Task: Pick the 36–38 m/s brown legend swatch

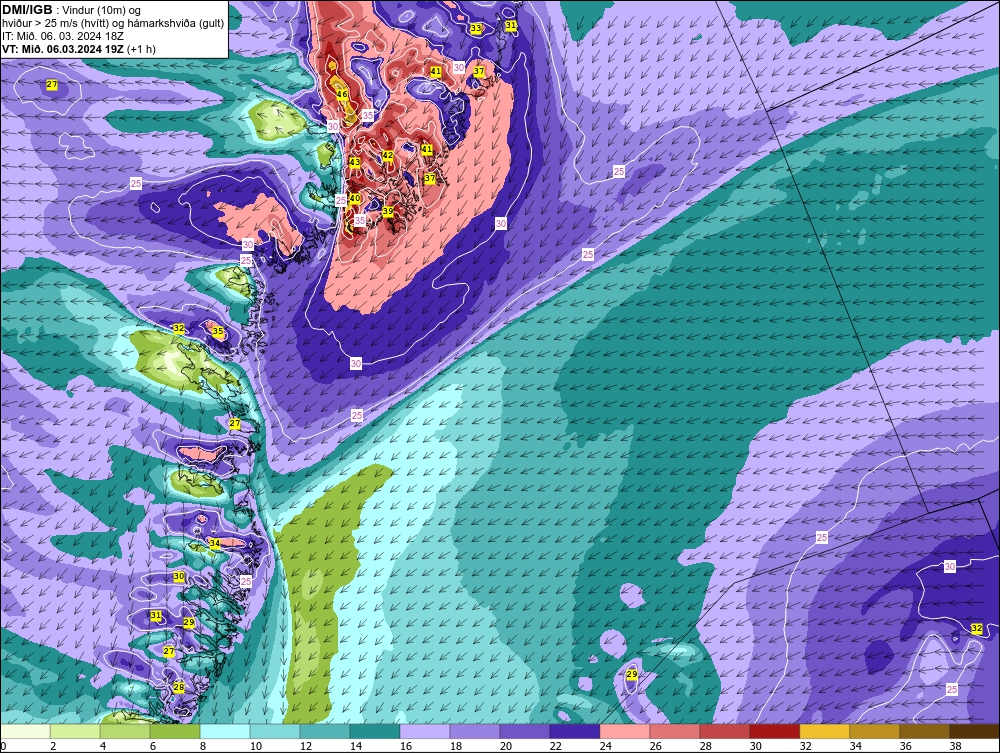Action: [925, 731]
